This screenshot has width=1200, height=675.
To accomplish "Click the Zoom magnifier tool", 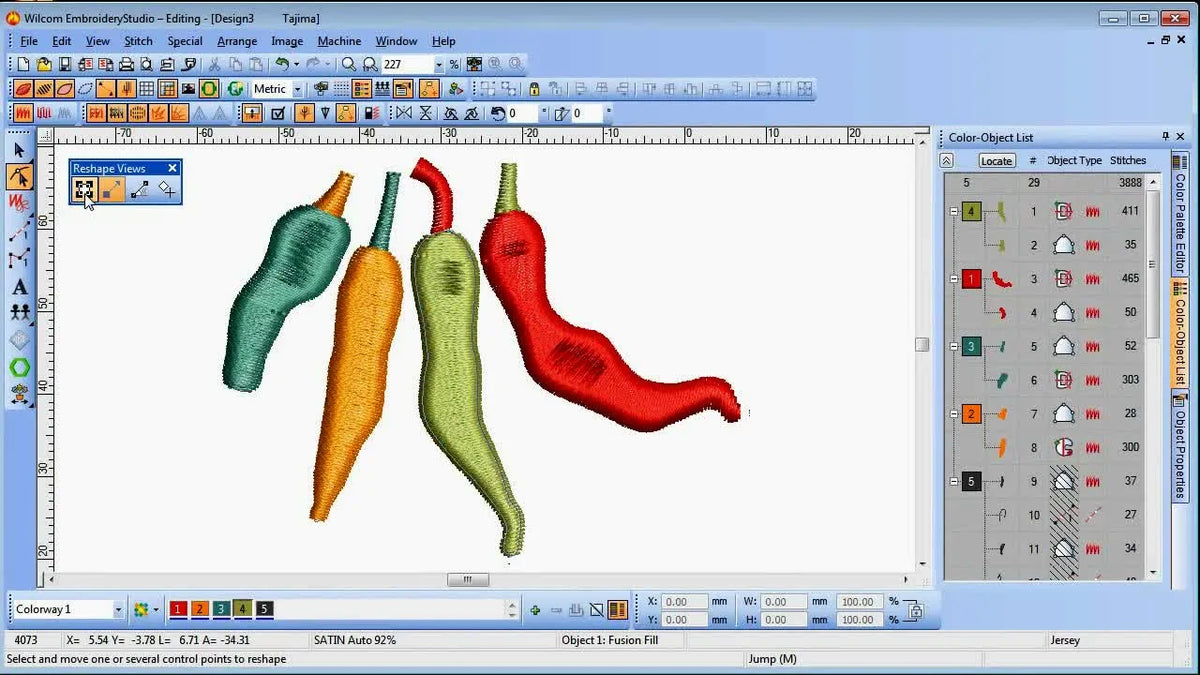I will tap(348, 64).
